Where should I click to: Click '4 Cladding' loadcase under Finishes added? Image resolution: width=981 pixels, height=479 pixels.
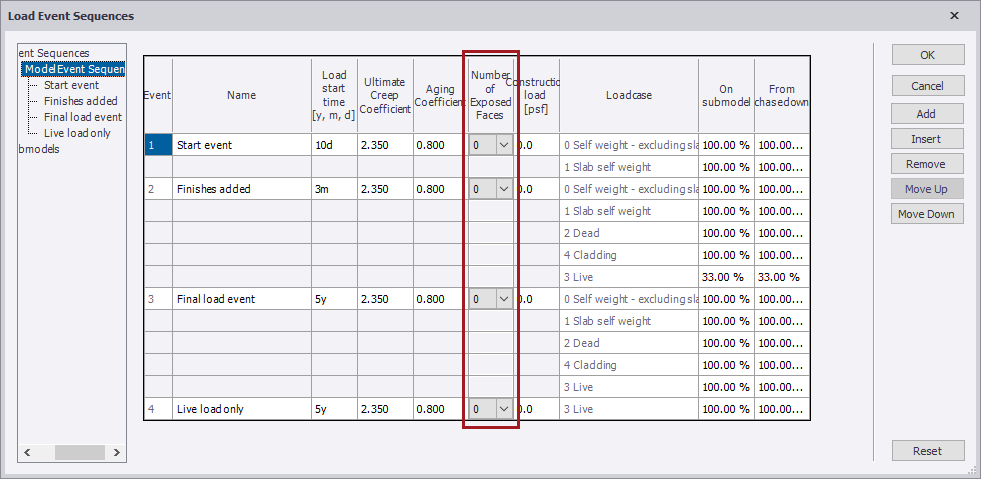point(629,255)
